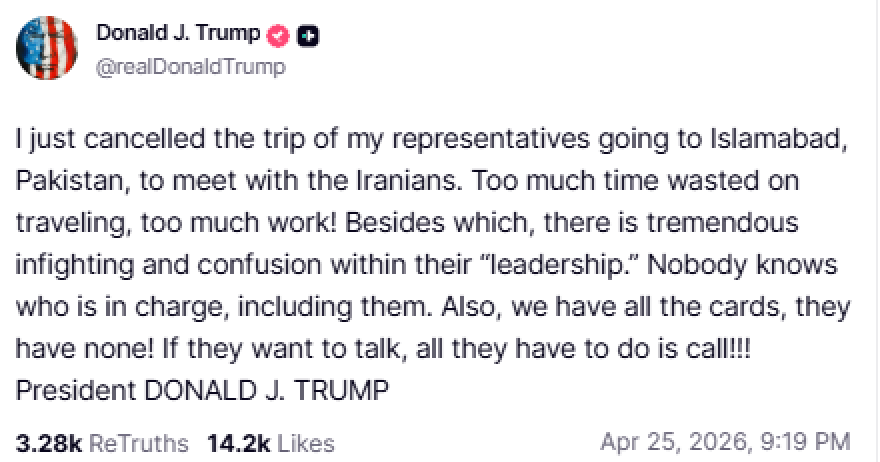Image resolution: width=880 pixels, height=462 pixels.
Task: Click the Apr 25, 2026 date
Action: click(x=670, y=441)
